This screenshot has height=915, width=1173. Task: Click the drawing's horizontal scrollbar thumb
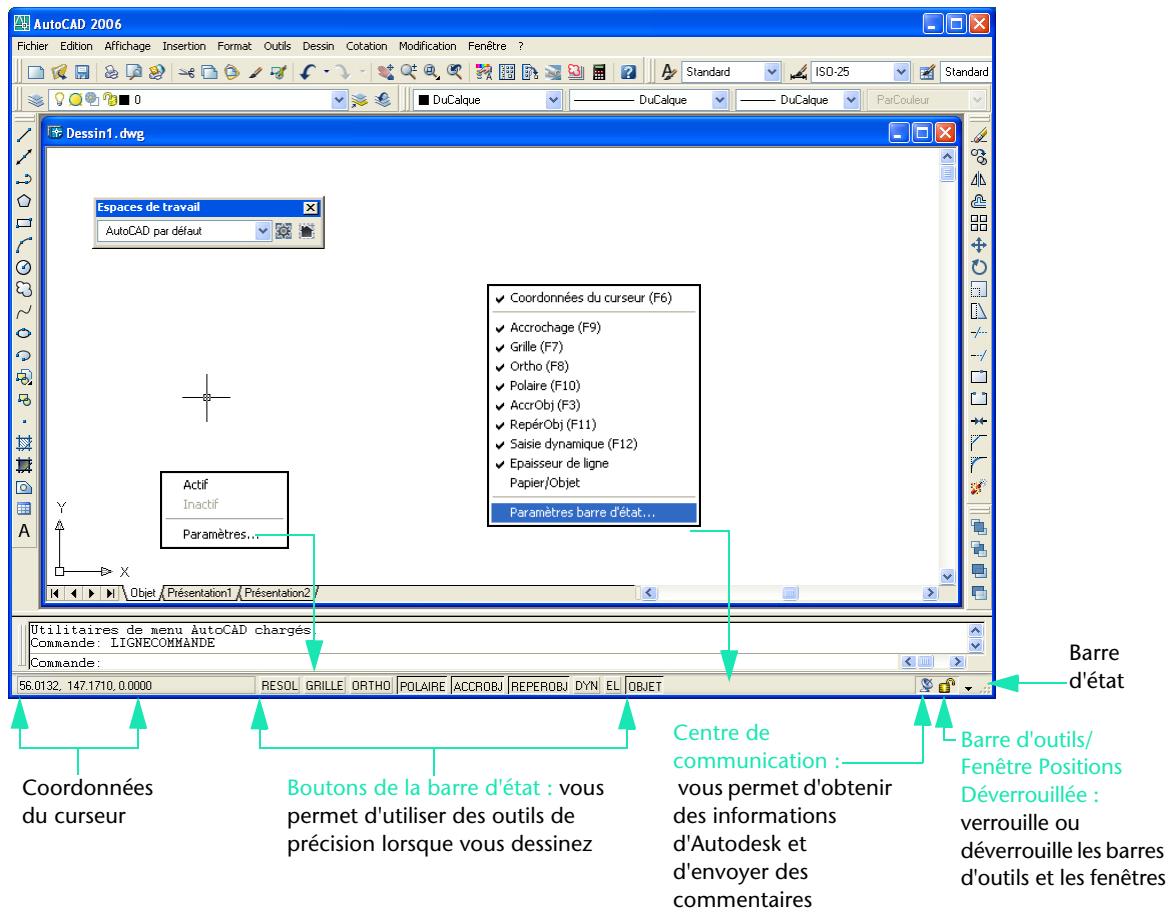[790, 593]
